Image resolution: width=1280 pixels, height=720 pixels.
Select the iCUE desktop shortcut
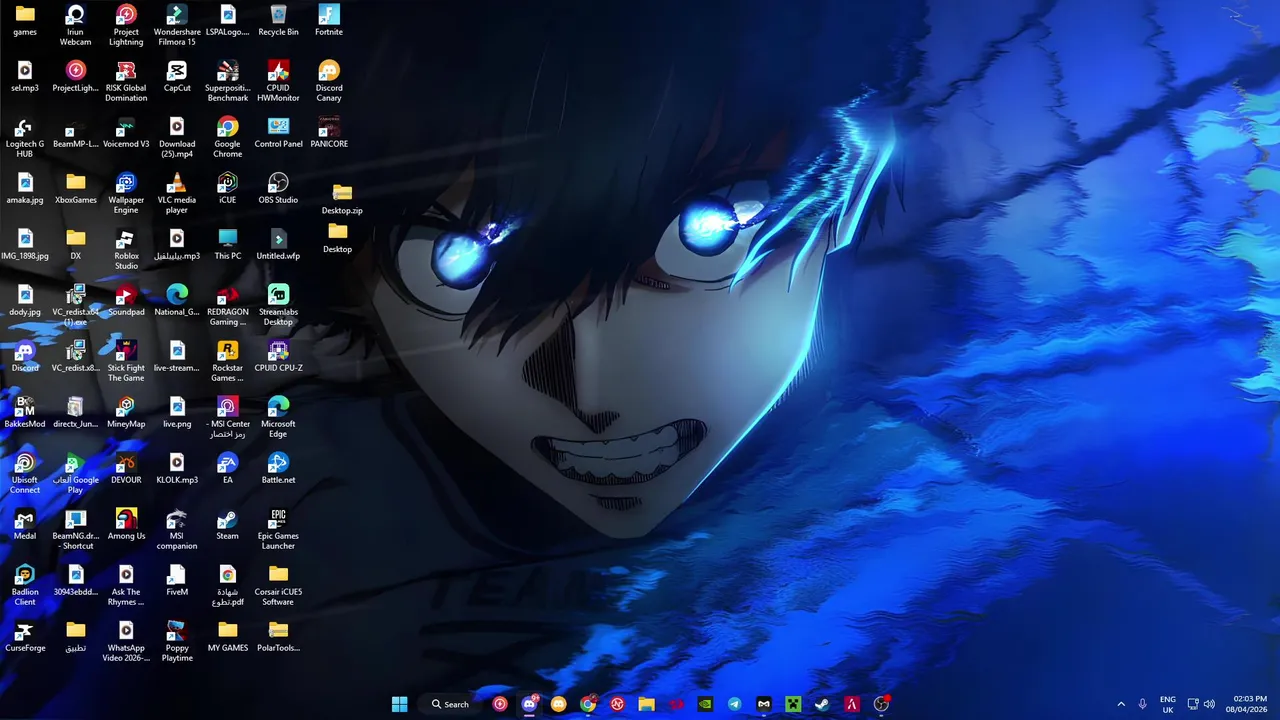228,189
